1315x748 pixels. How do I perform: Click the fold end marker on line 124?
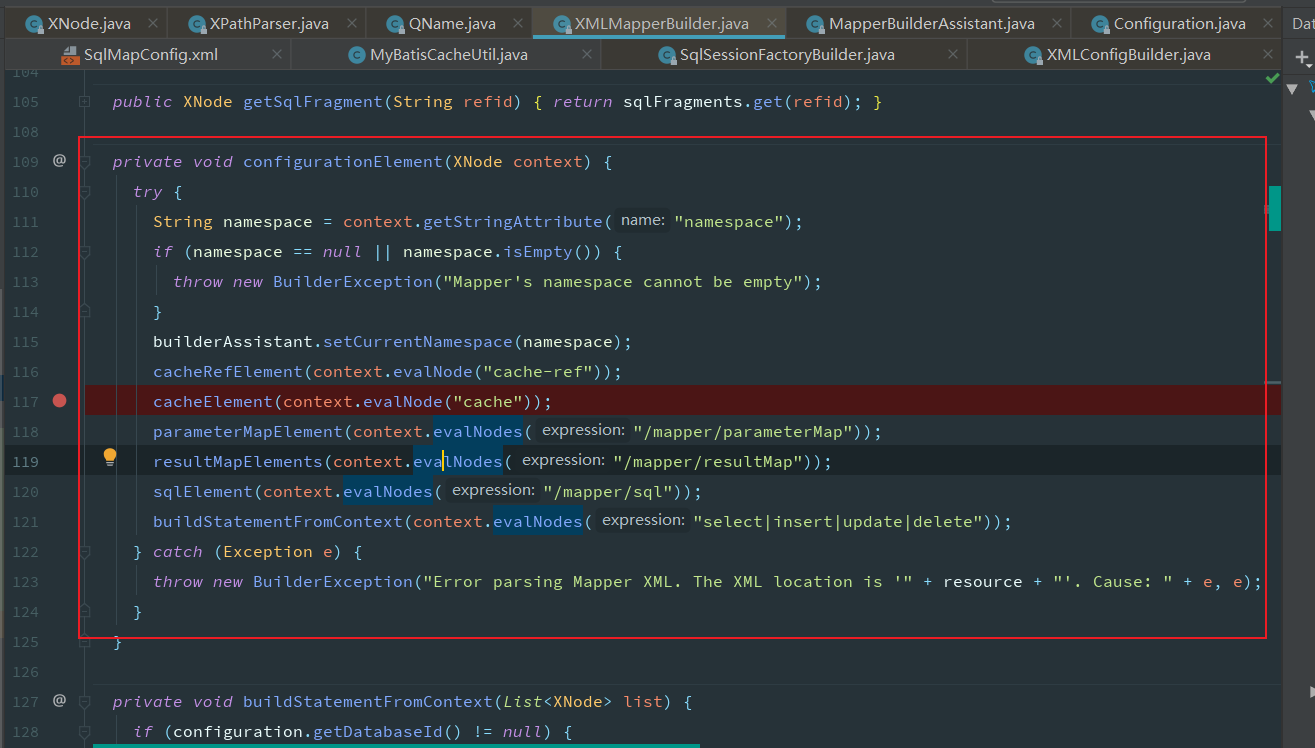tap(85, 612)
